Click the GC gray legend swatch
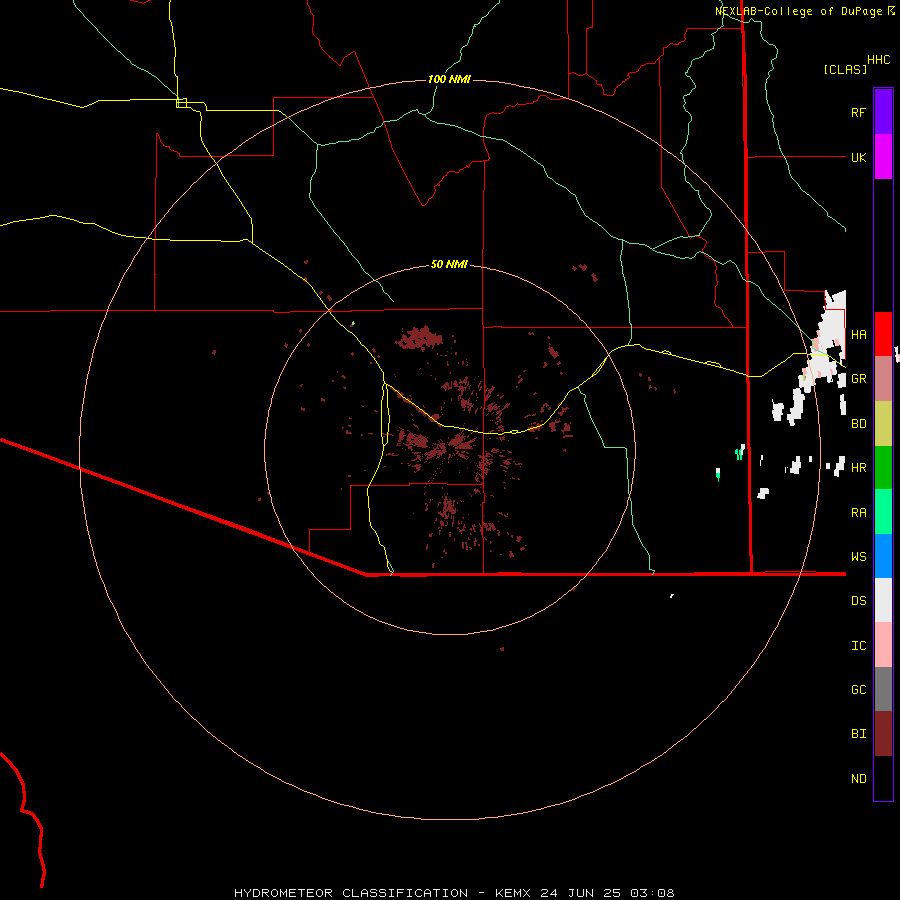900x900 pixels. tap(883, 689)
